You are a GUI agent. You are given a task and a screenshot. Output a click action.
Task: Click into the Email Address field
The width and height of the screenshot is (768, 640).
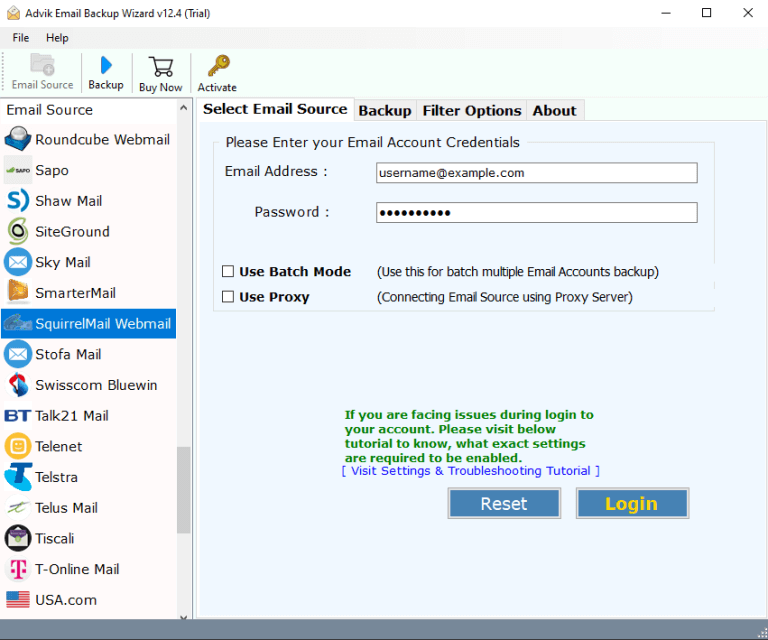[x=536, y=173]
